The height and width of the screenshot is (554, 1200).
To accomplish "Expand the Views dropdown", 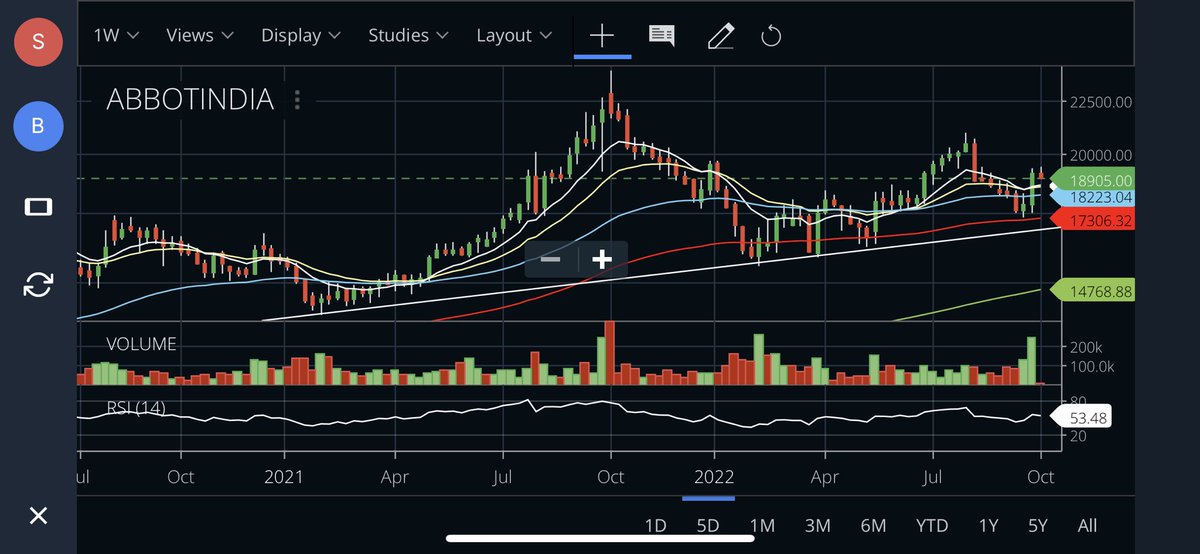I will tap(200, 36).
